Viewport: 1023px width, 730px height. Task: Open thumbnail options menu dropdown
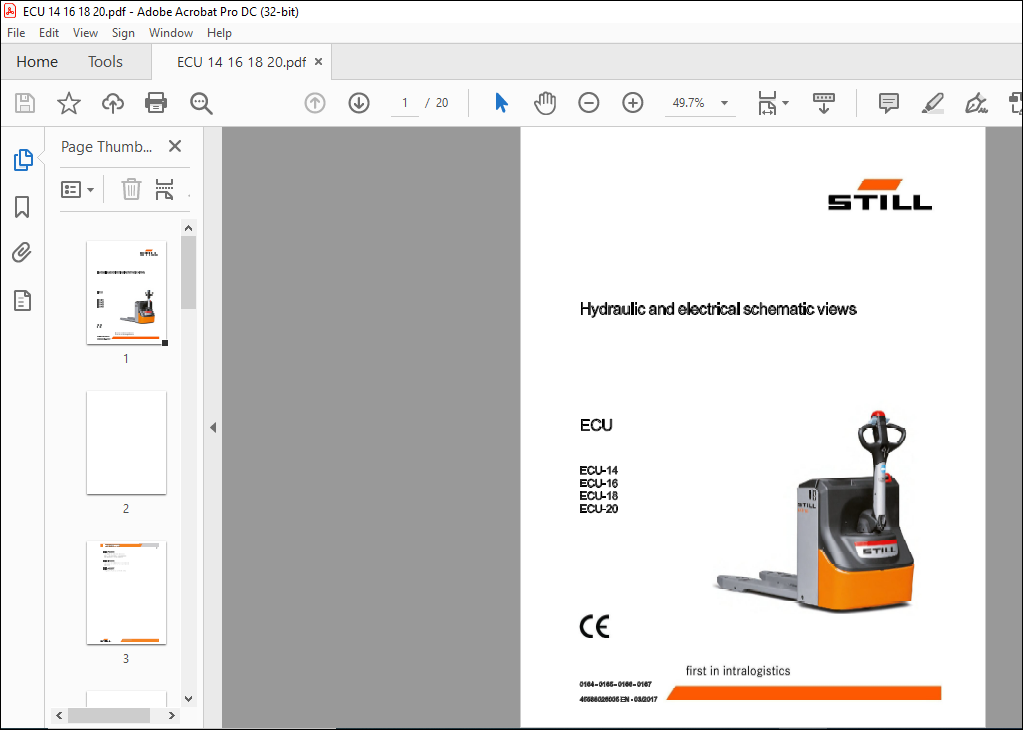[78, 189]
